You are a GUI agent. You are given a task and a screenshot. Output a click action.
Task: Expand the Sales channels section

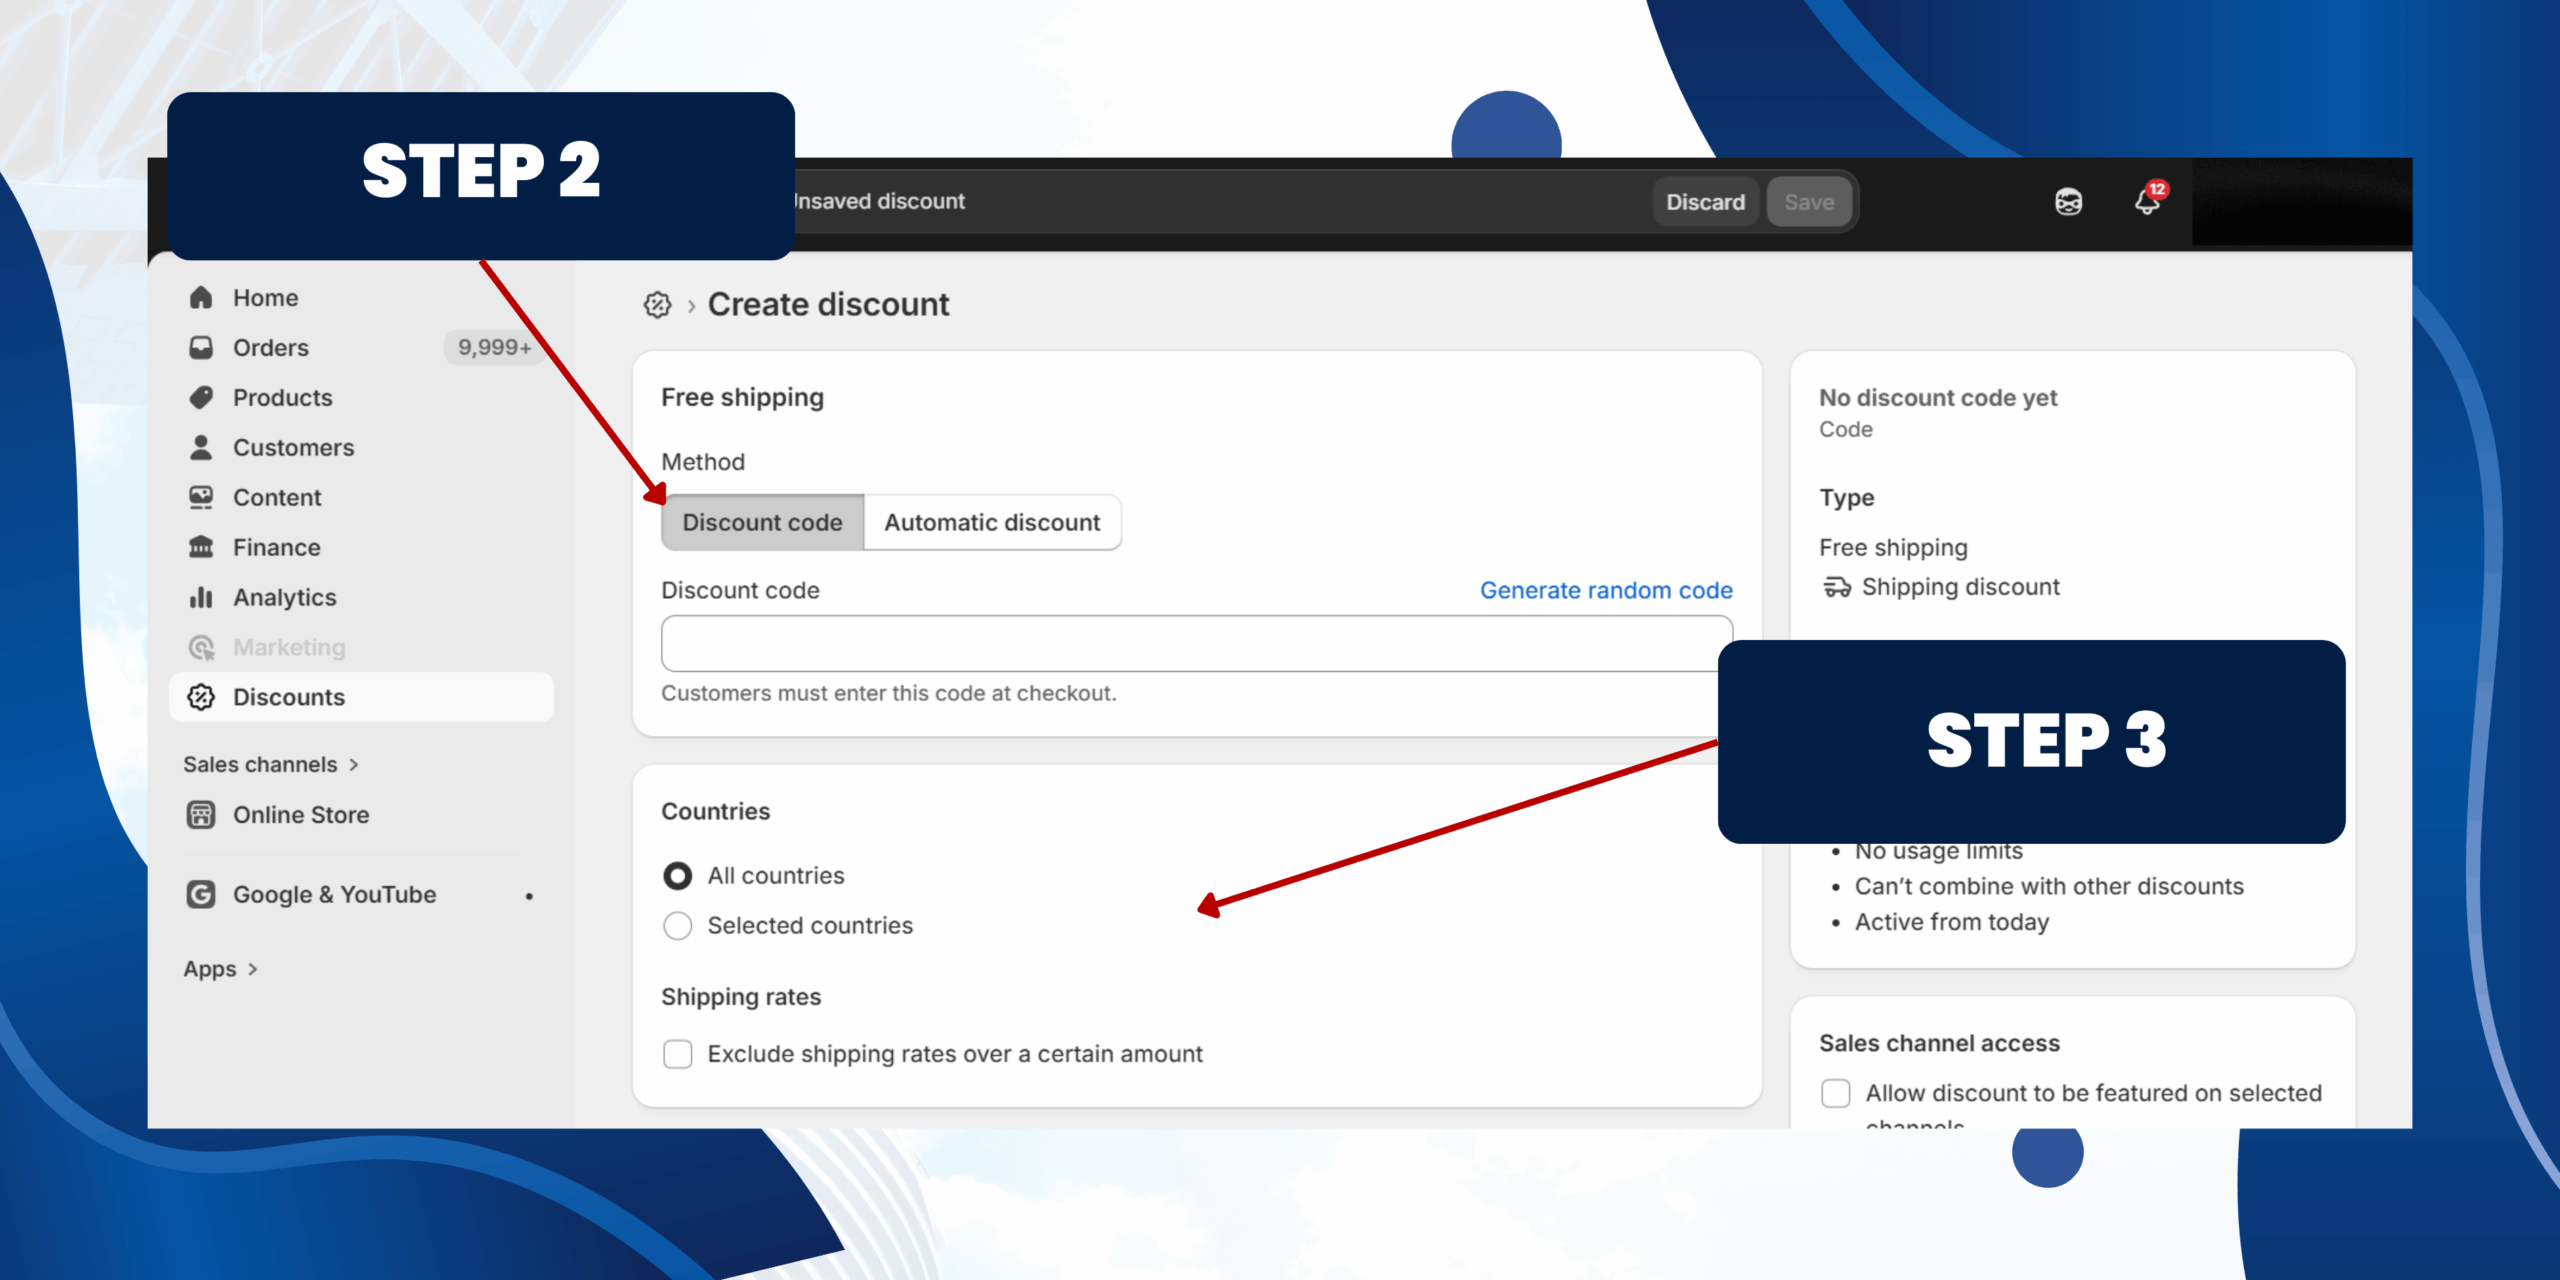point(353,765)
